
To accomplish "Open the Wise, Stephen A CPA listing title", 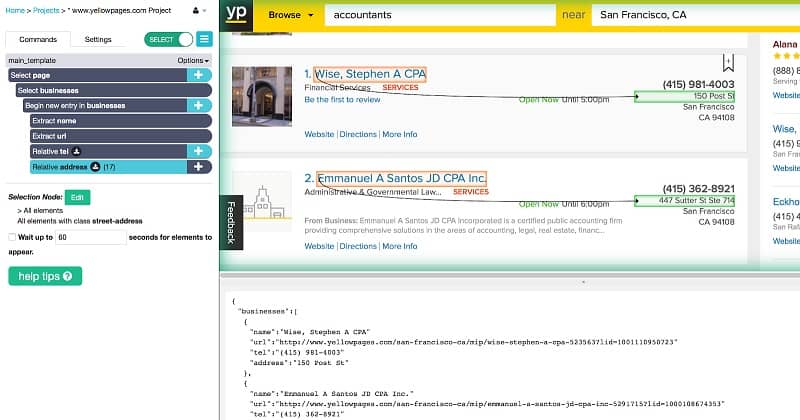I will (x=370, y=74).
